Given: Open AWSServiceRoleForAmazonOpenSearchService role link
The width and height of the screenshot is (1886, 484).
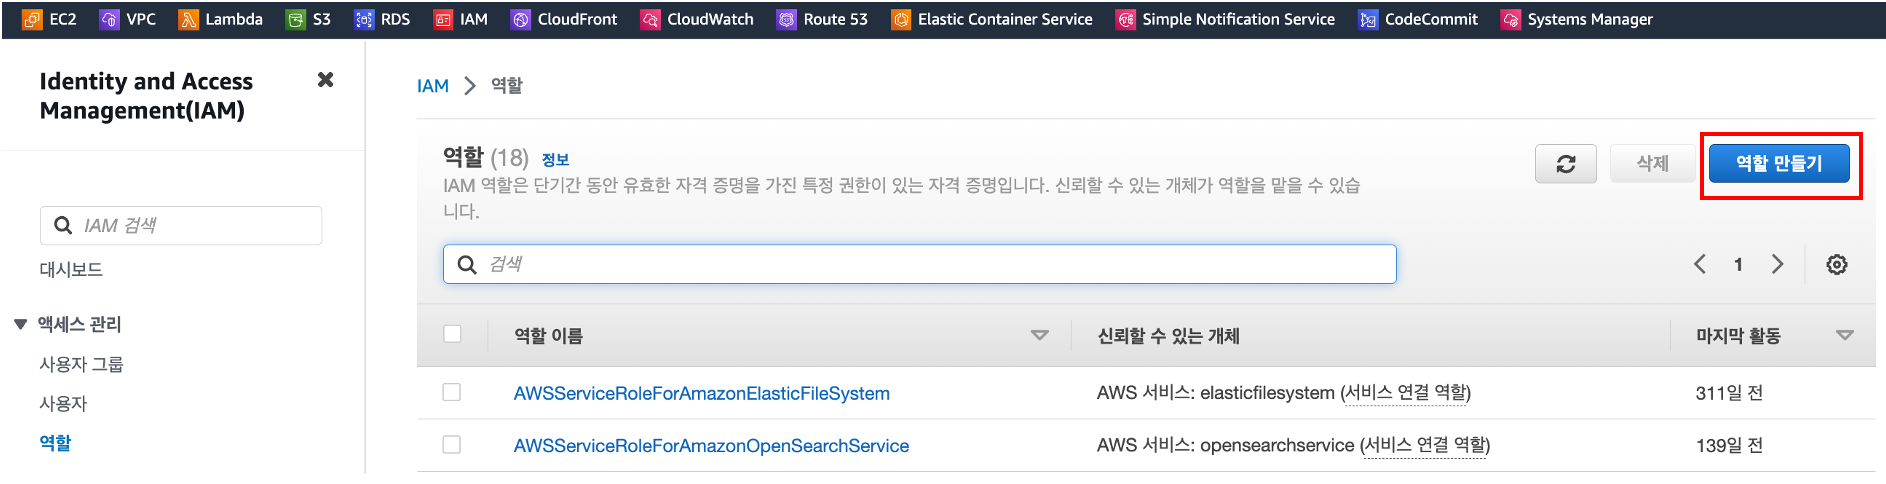Looking at the screenshot, I should (711, 445).
